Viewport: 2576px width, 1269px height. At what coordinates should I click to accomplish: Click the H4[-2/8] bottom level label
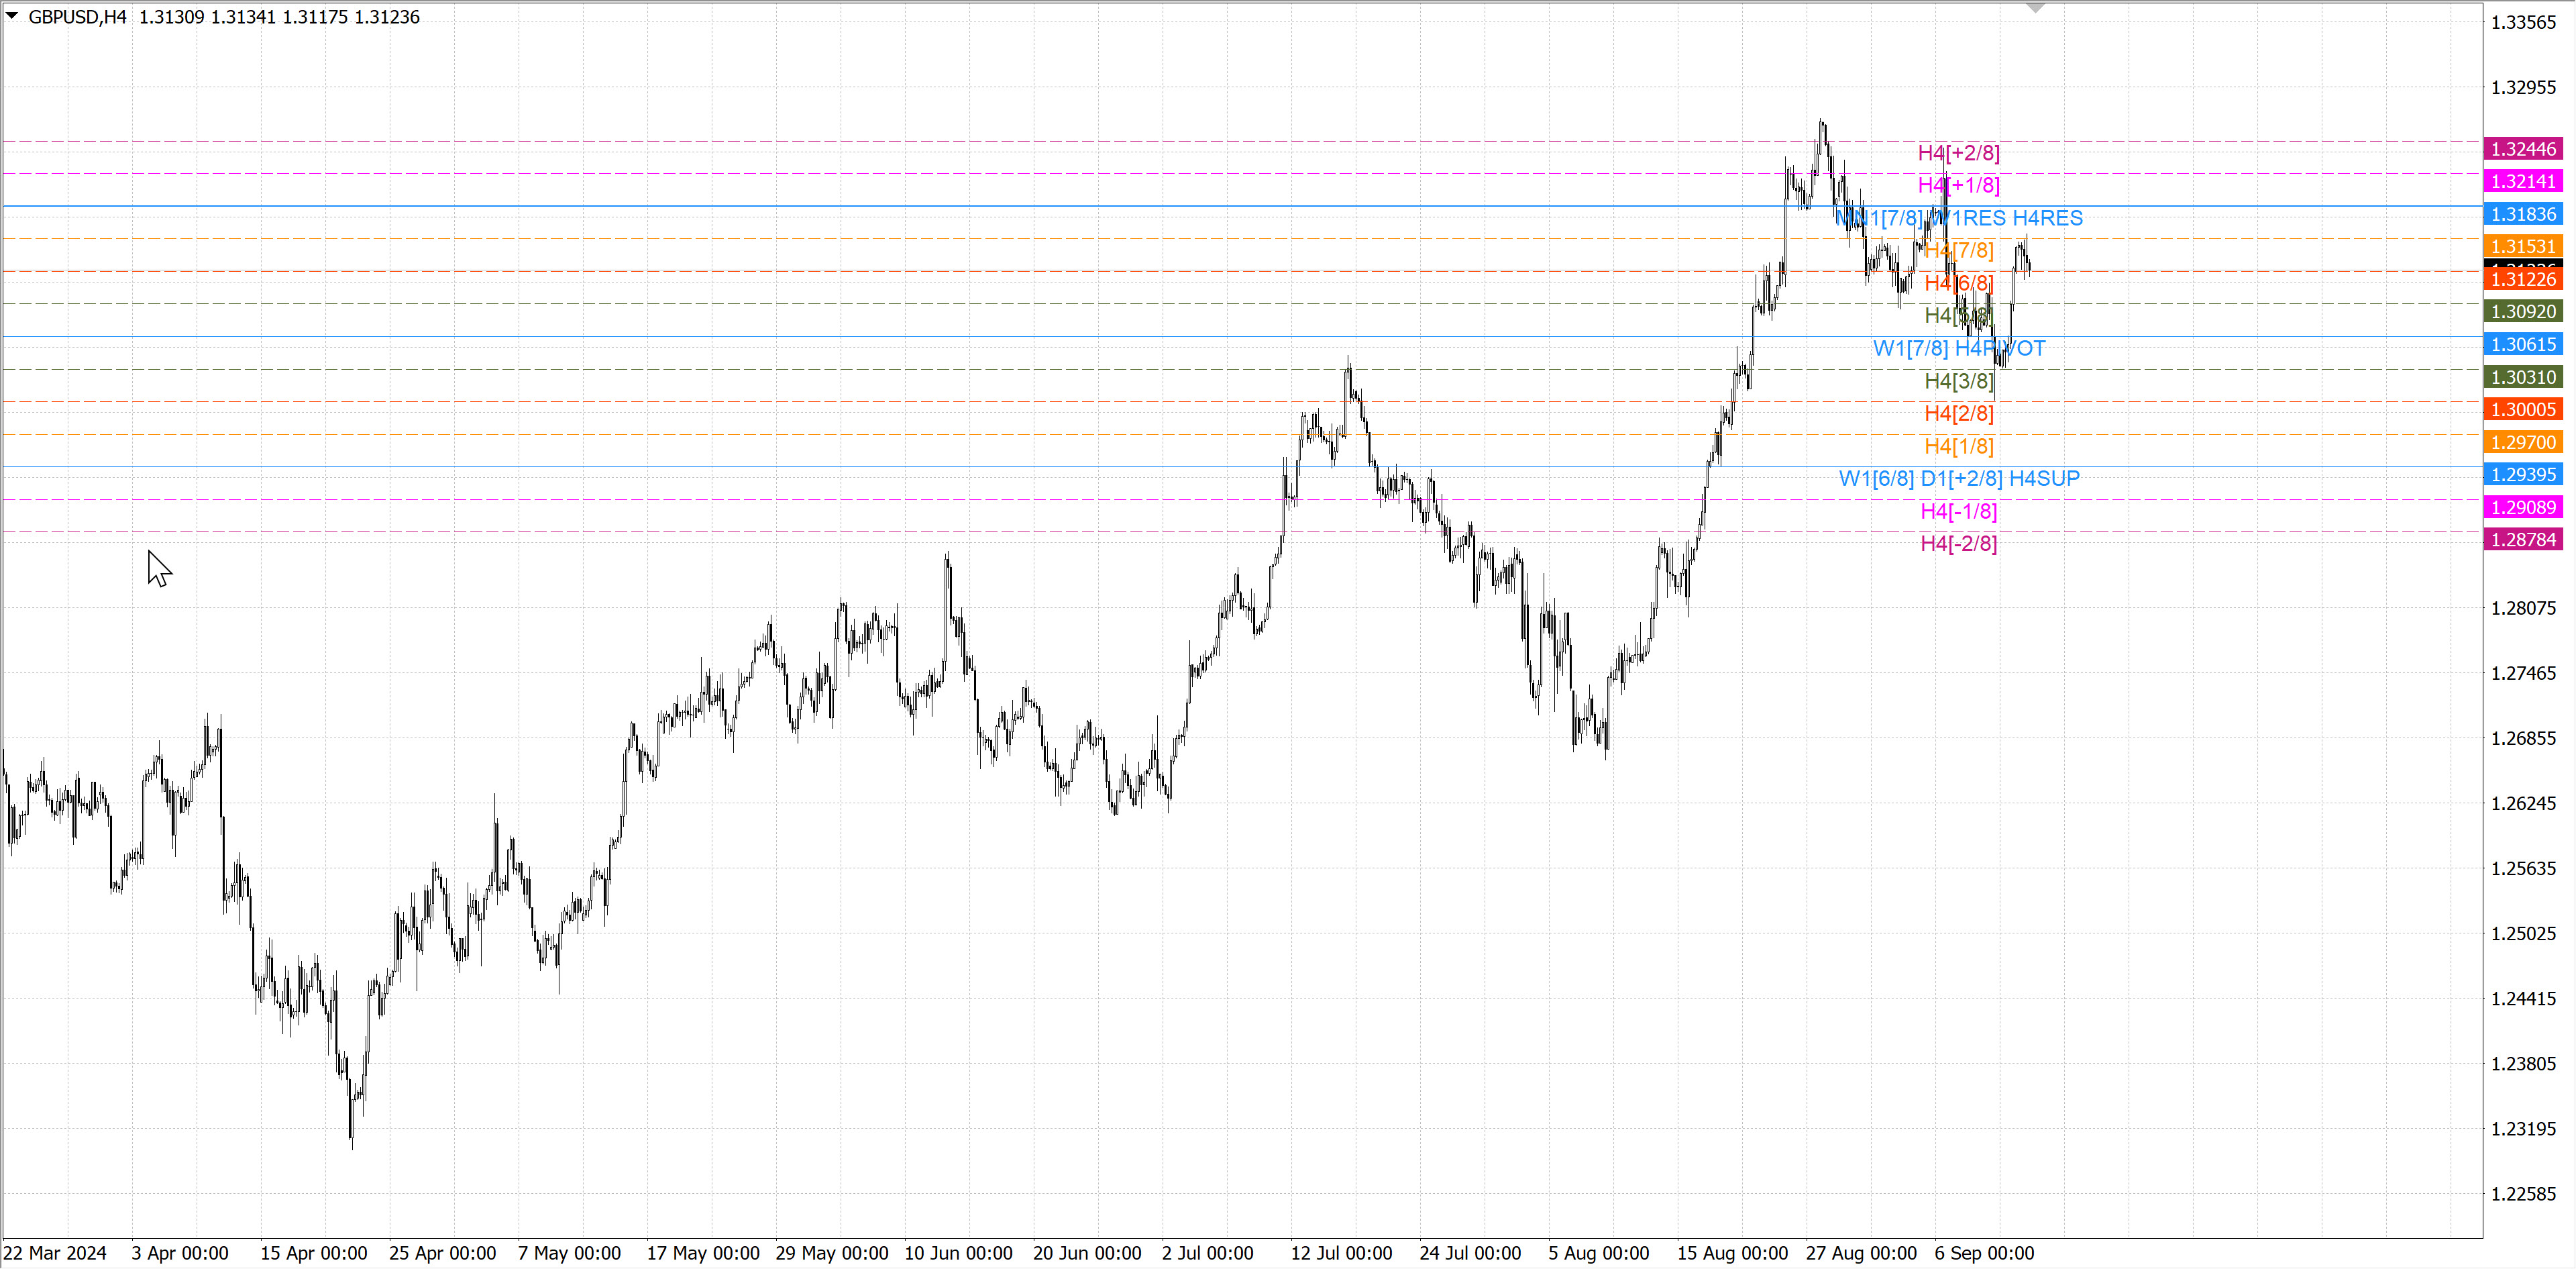point(1958,543)
